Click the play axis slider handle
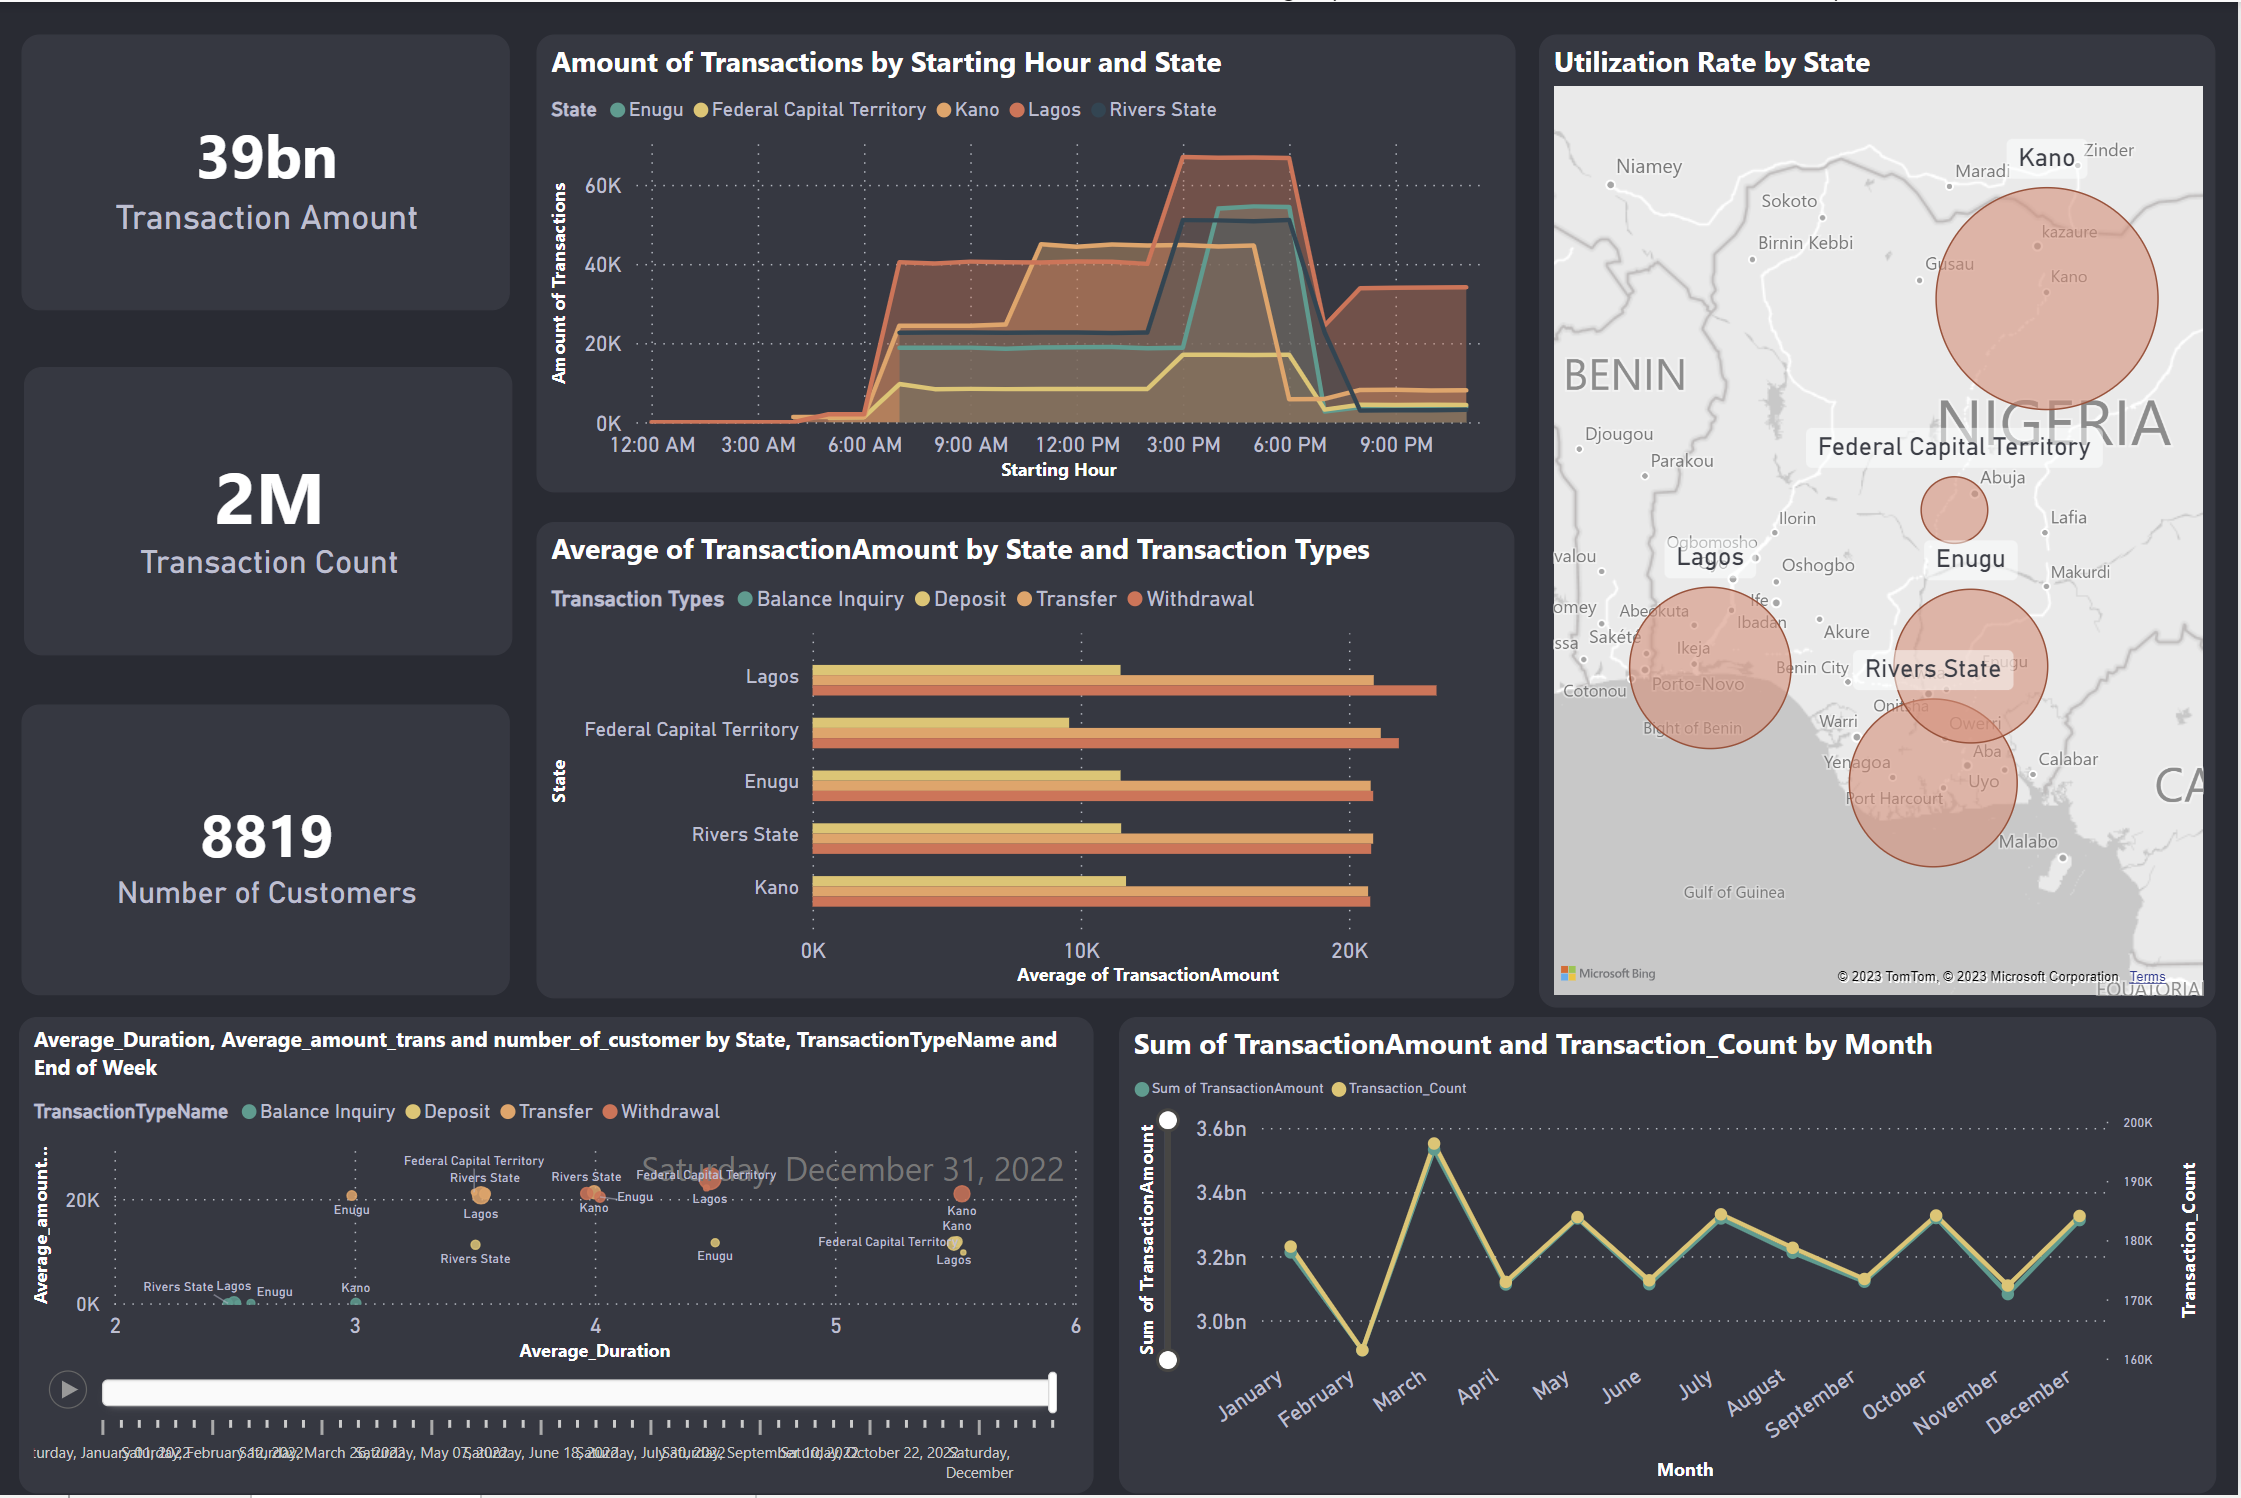 (1052, 1392)
